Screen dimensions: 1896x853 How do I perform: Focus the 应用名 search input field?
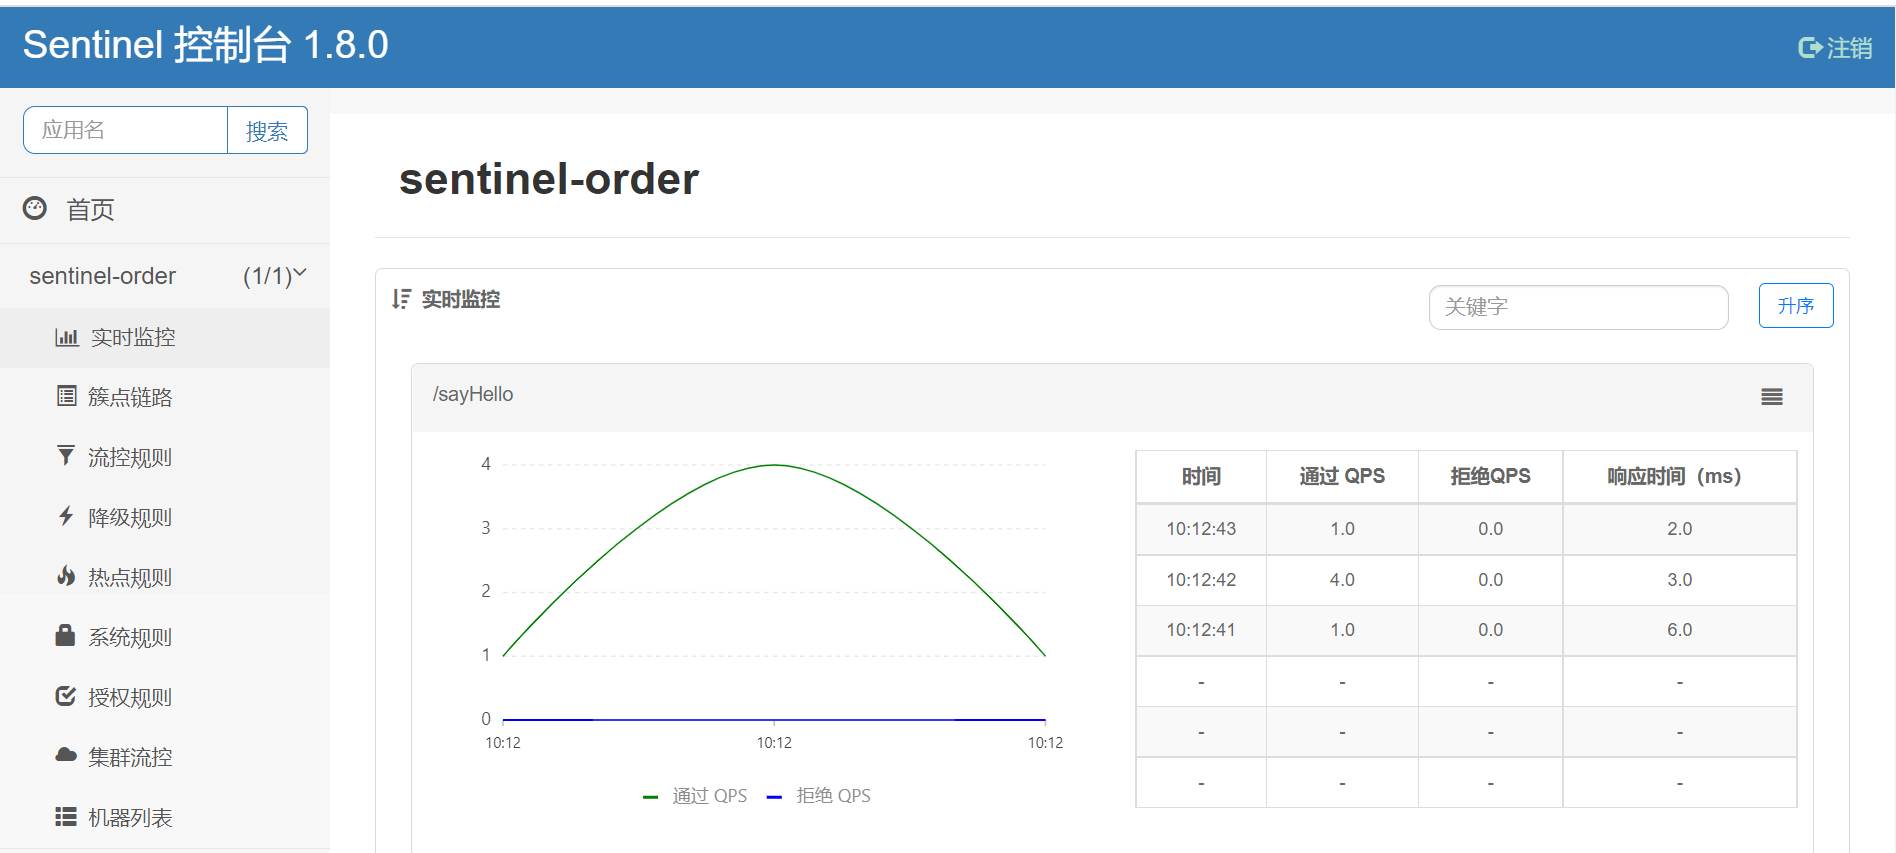tap(126, 130)
